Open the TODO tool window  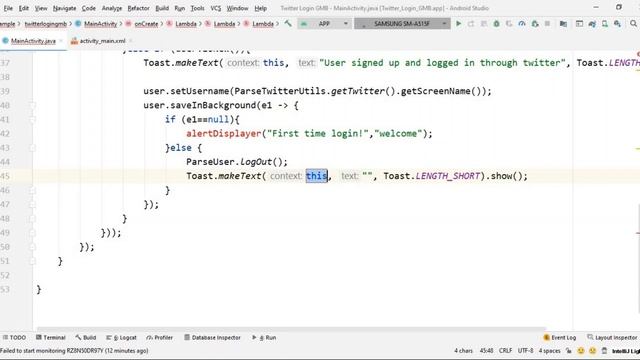tap(14, 338)
